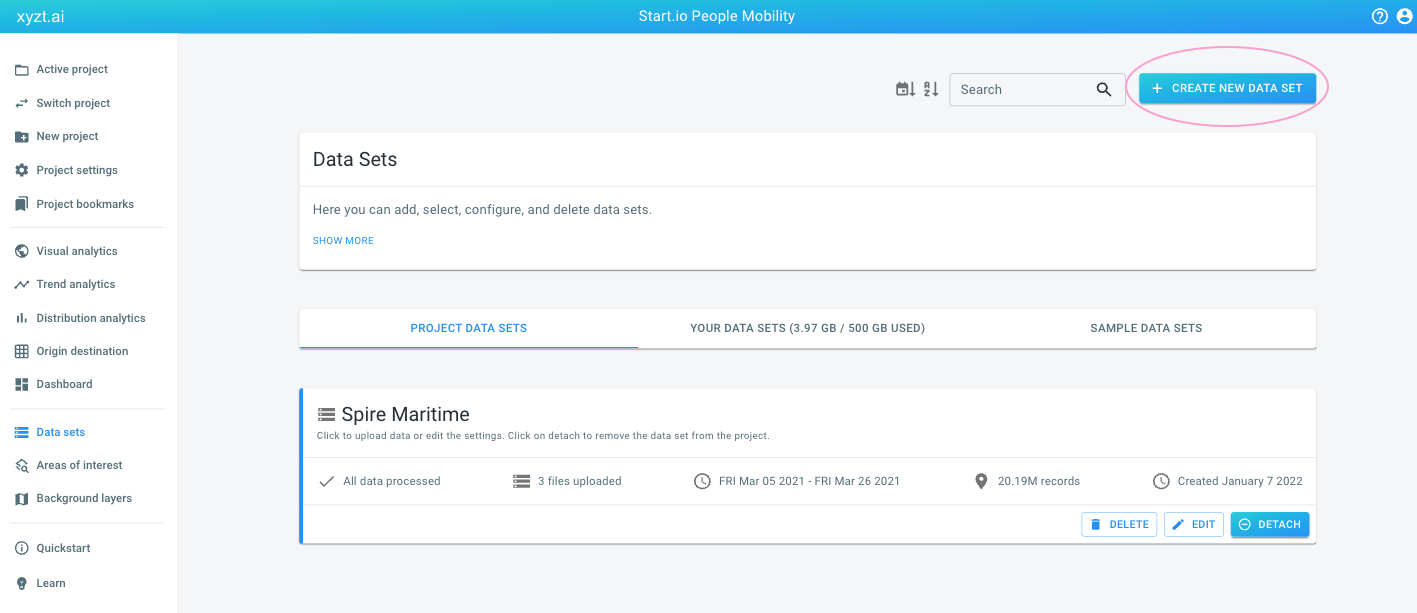Click the Trend analytics line icon
The width and height of the screenshot is (1417, 613).
21,284
